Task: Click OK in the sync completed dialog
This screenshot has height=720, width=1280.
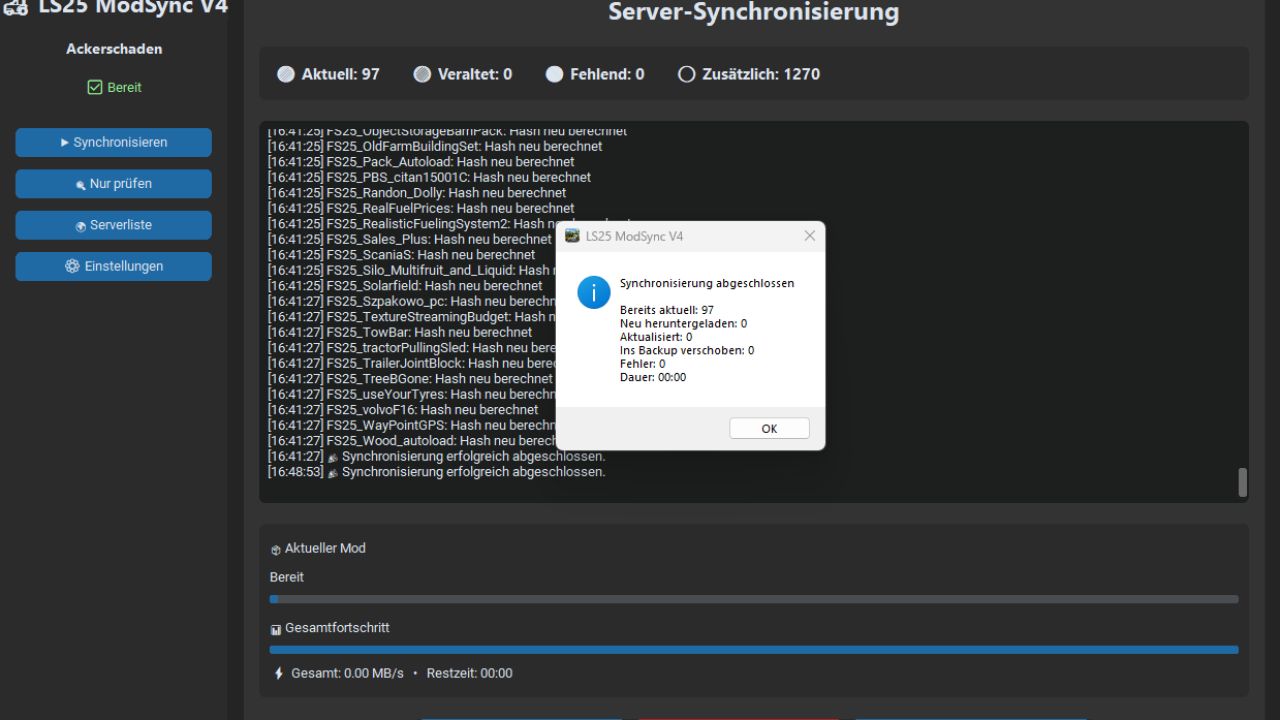Action: [769, 428]
